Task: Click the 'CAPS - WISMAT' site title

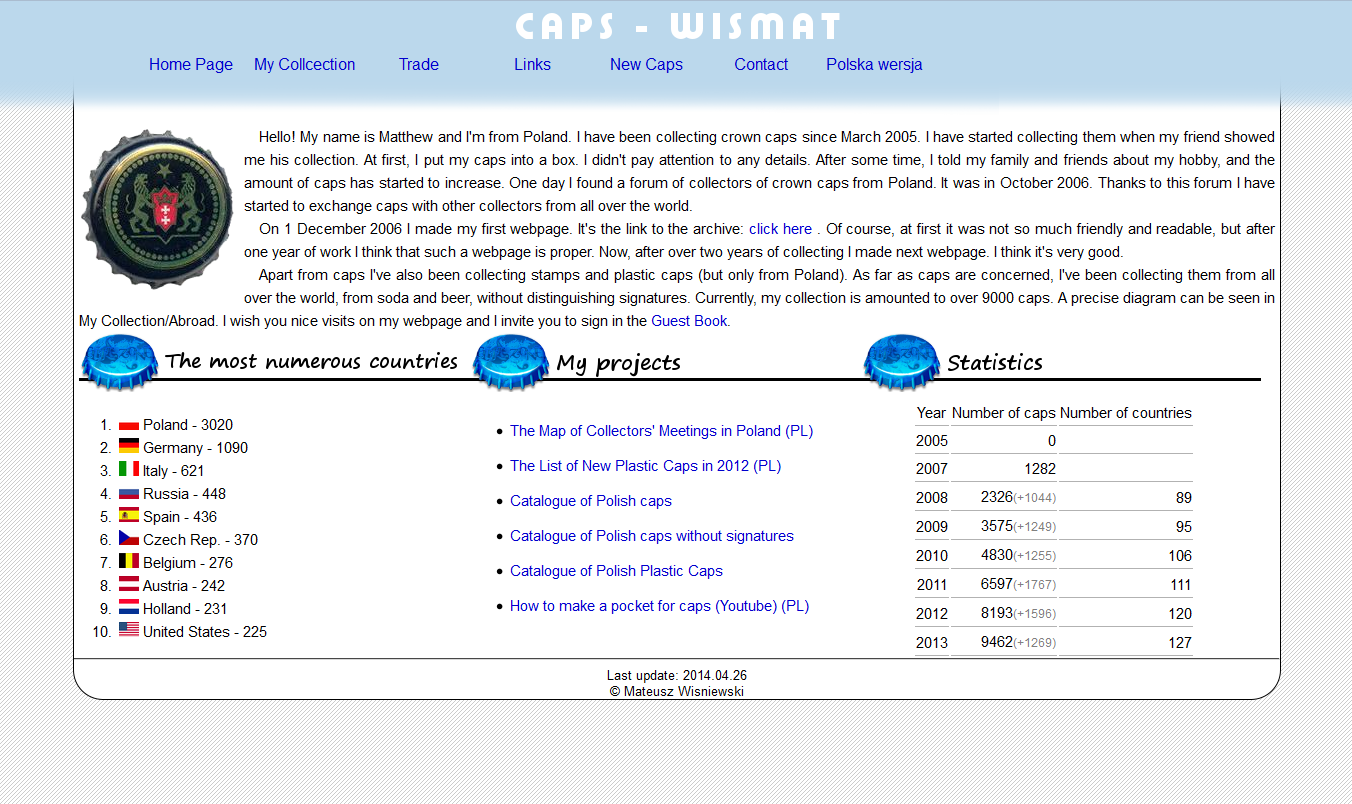Action: click(678, 27)
